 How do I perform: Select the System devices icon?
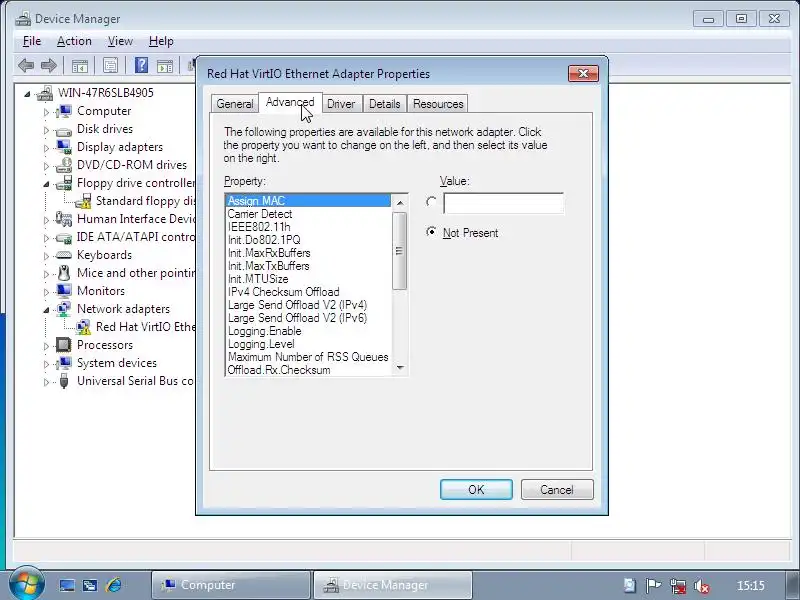tap(64, 363)
